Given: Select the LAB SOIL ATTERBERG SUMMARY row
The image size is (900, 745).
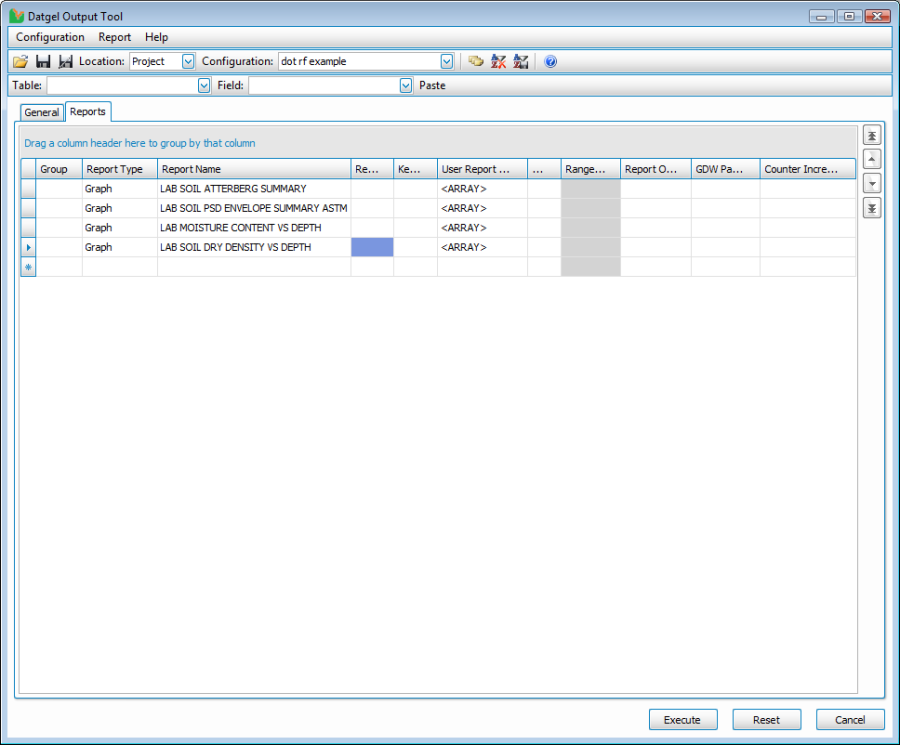Looking at the screenshot, I should point(232,189).
